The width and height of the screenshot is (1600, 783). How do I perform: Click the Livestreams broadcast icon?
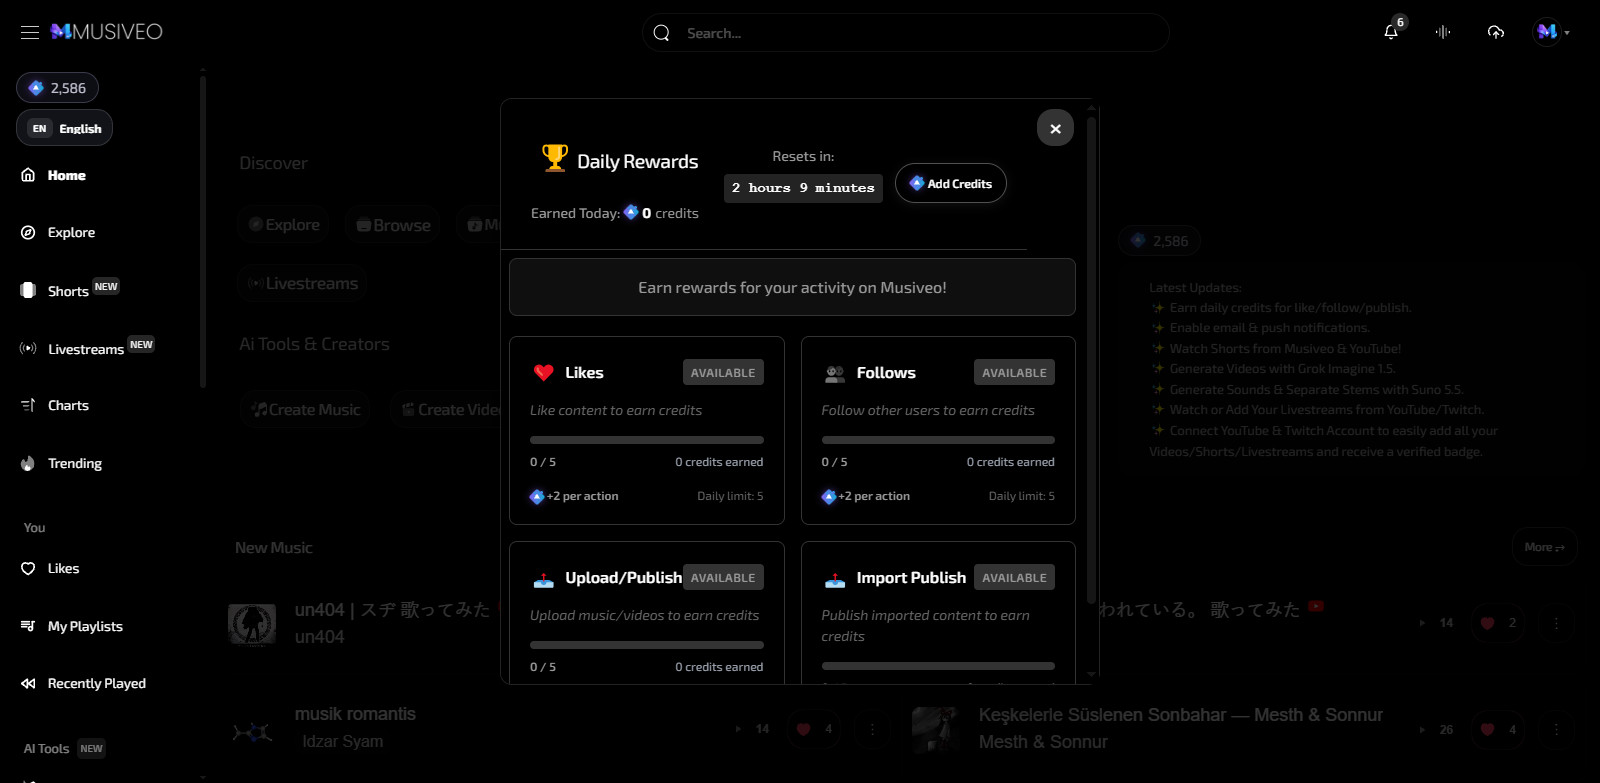tap(28, 348)
